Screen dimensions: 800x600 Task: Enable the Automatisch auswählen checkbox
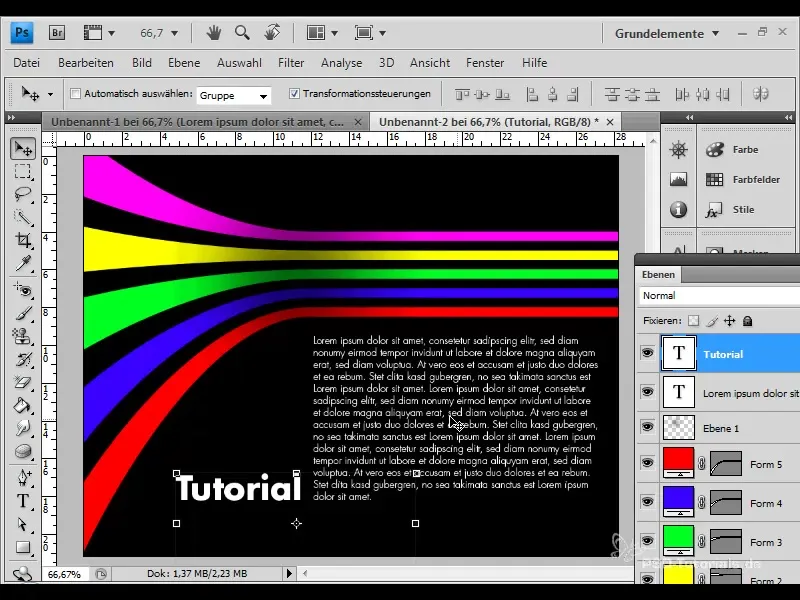click(x=76, y=94)
